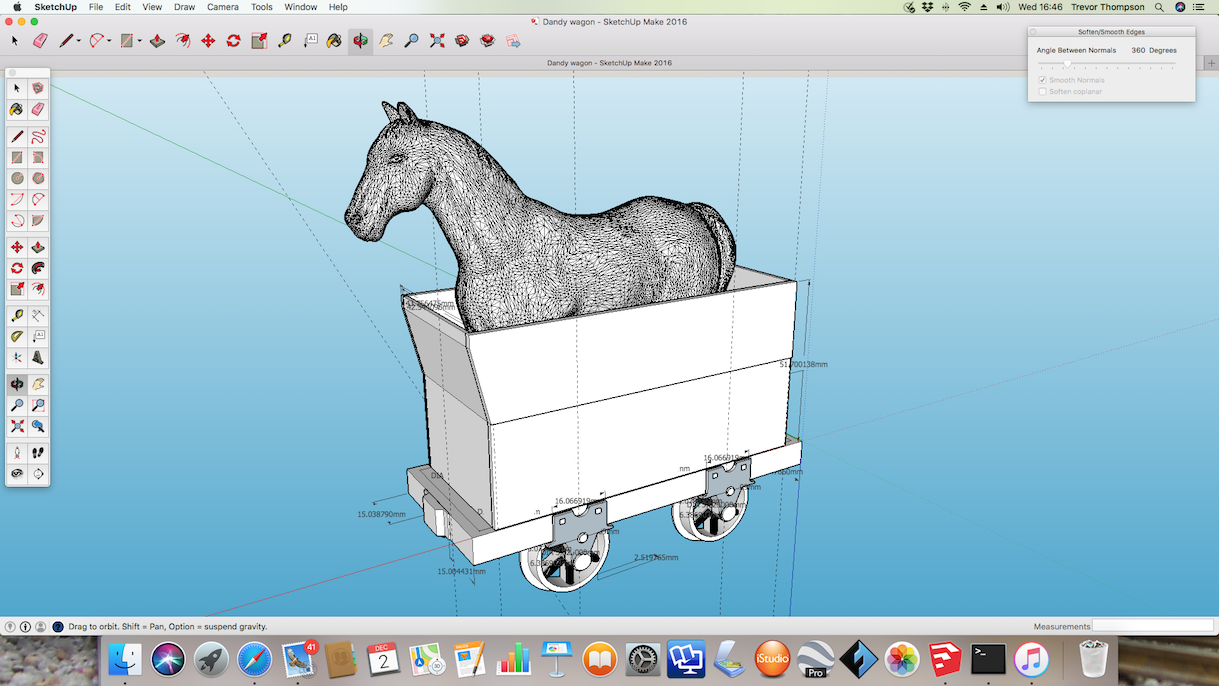Select the Rotated Rectangle tool in the side palette
This screenshot has width=1219, height=686.
tap(38, 157)
